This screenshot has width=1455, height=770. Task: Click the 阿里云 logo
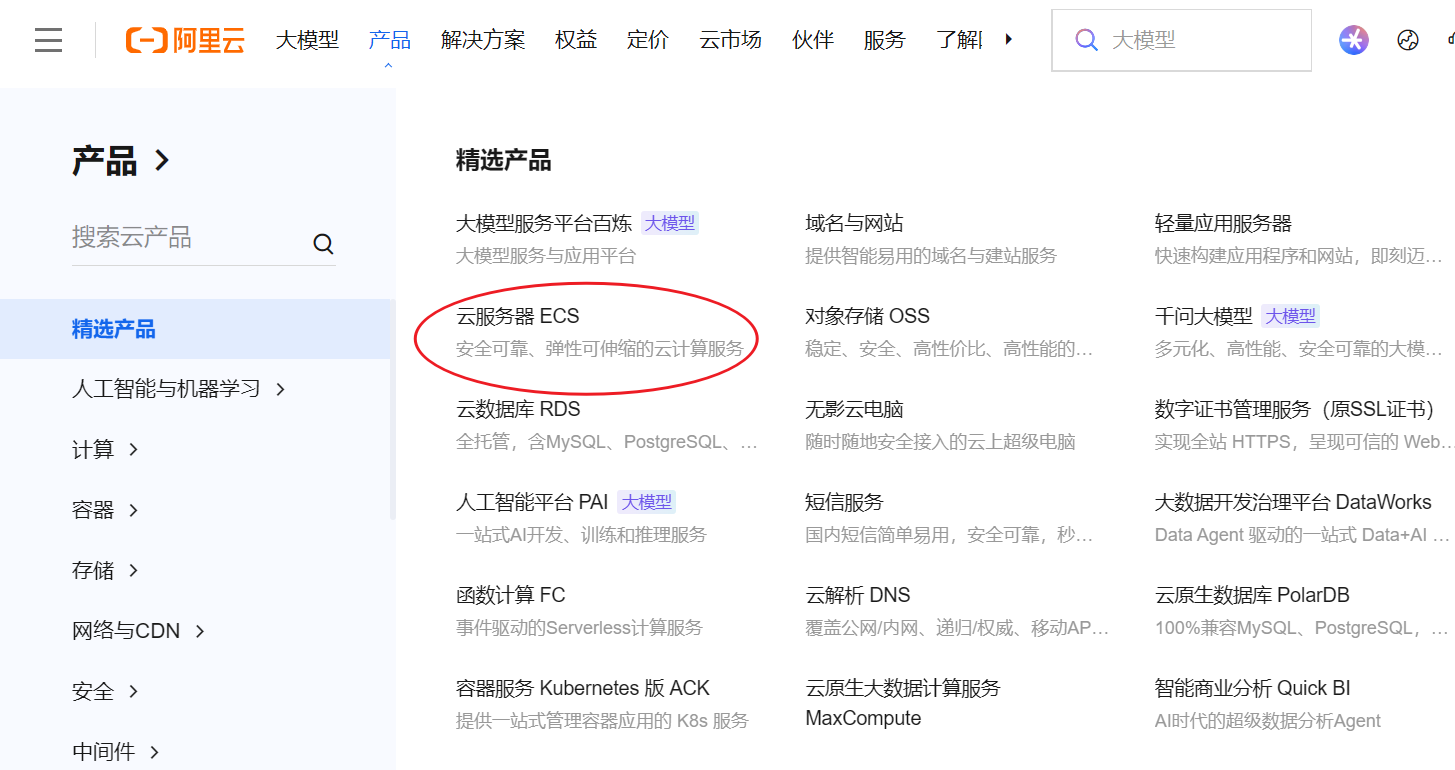[185, 40]
